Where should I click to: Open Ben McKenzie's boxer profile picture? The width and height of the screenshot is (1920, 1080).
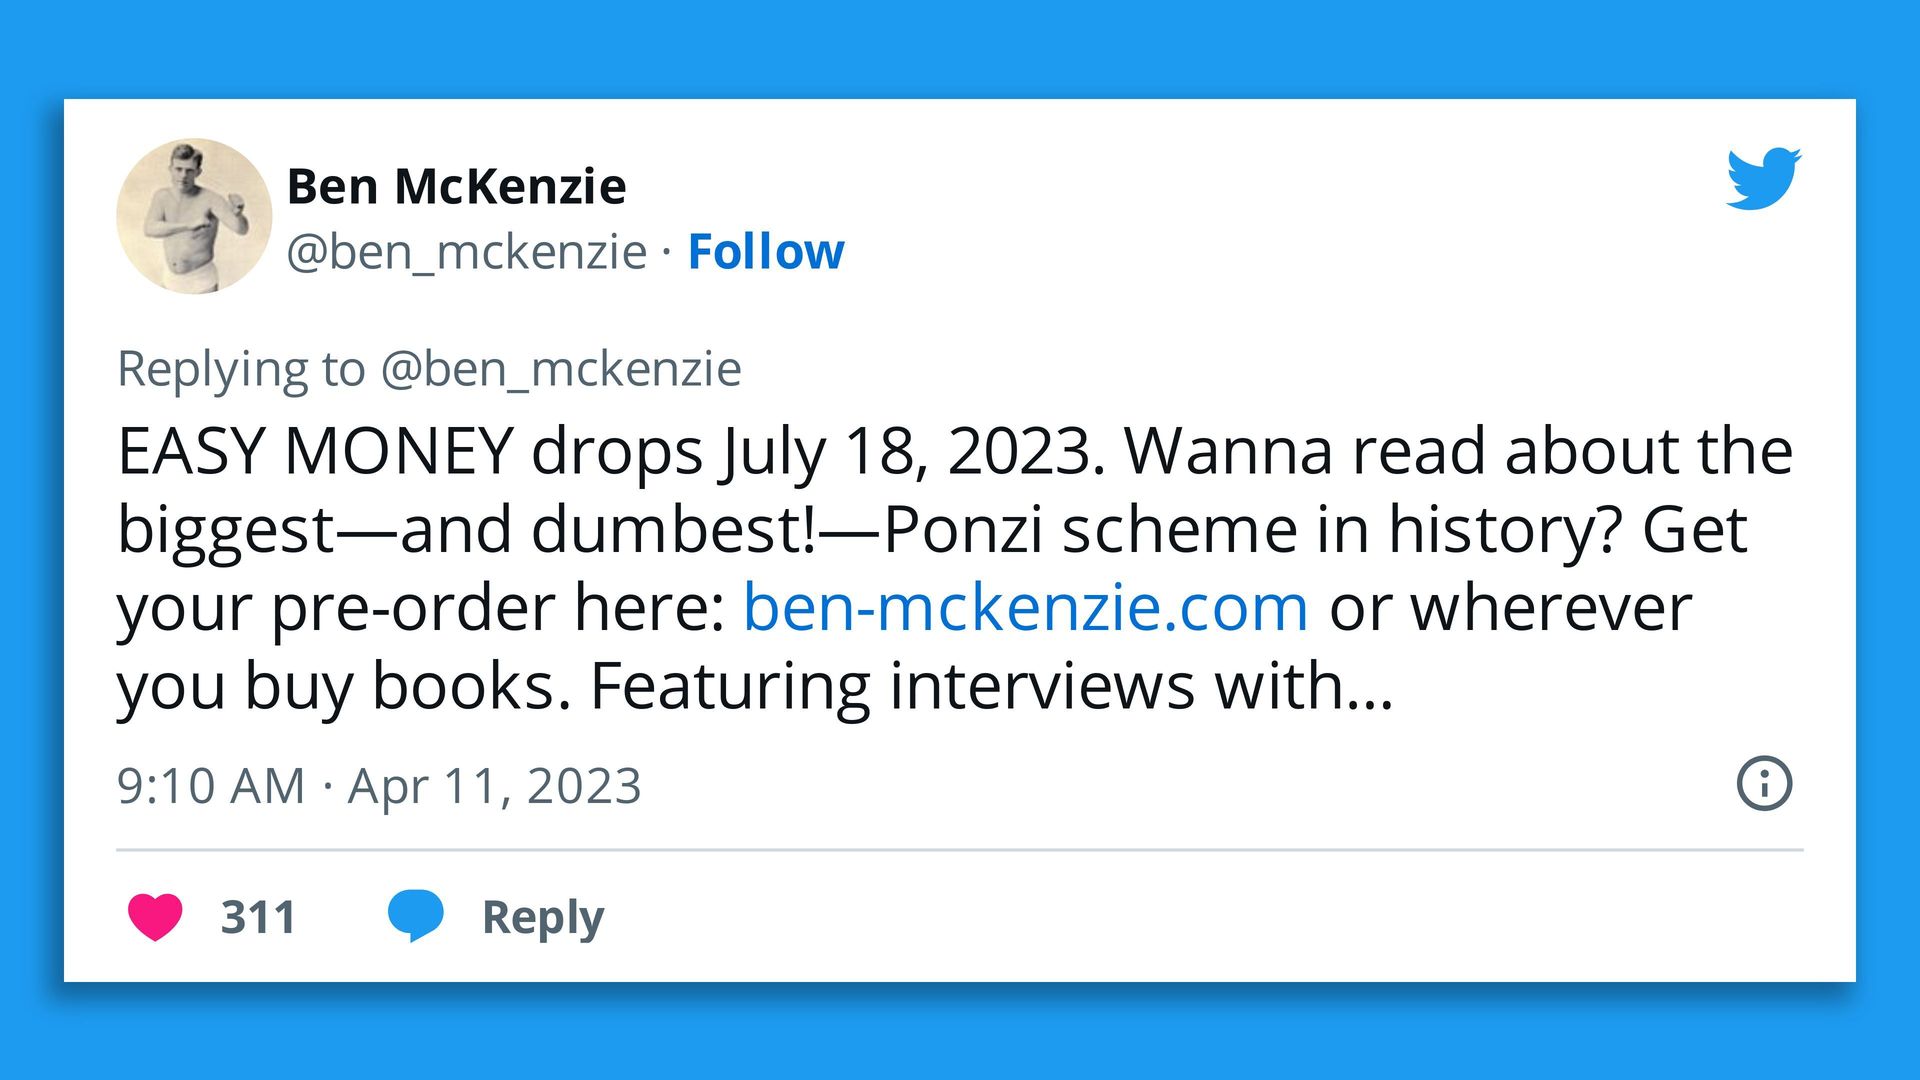click(194, 216)
